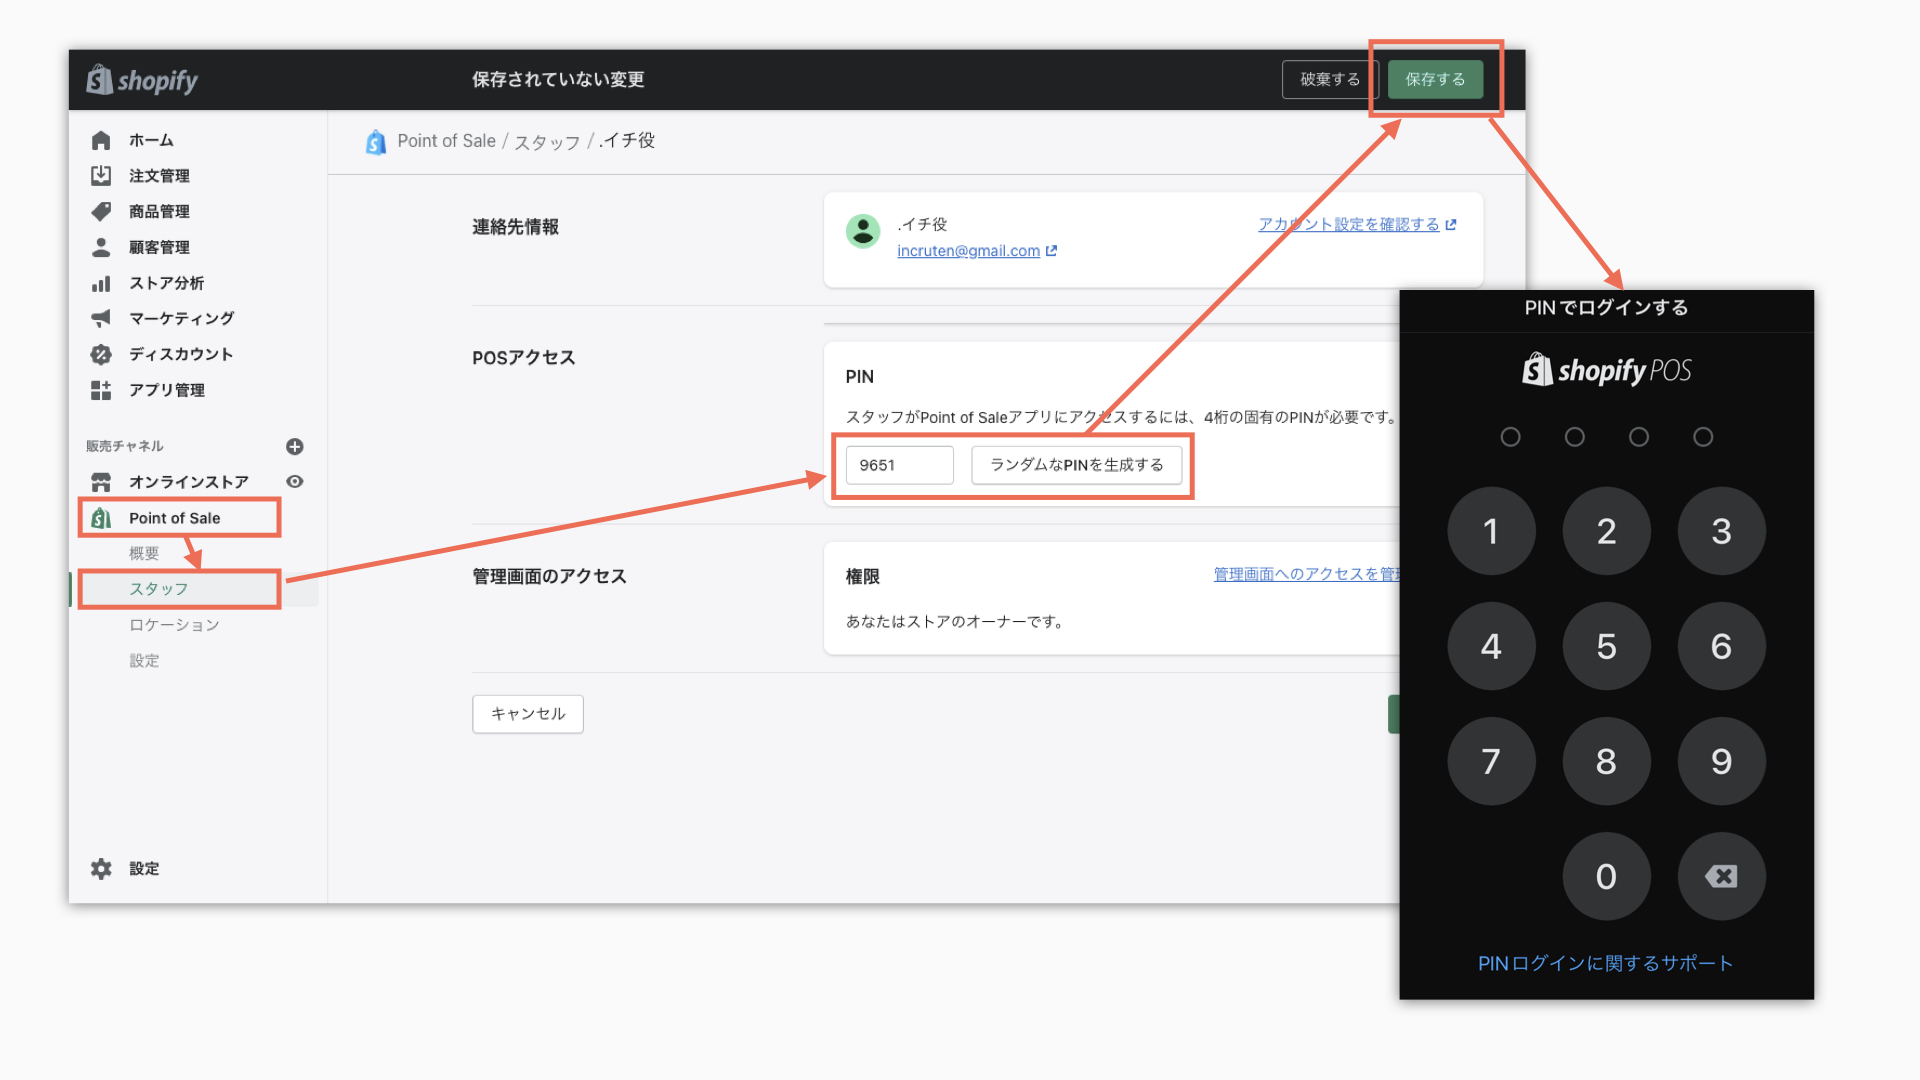Tap keypad digit 1

(x=1491, y=531)
